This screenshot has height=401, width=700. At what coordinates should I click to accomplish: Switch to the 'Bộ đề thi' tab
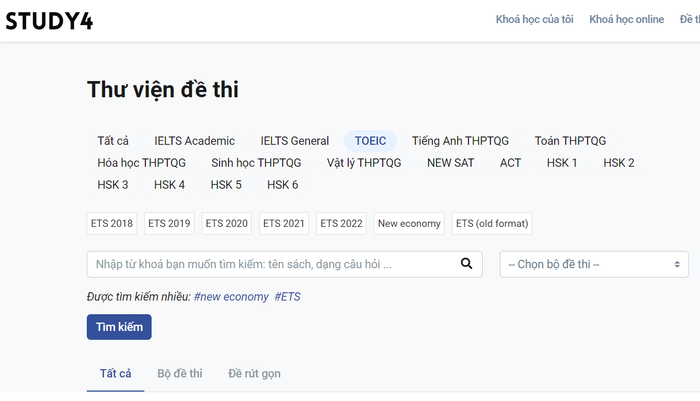point(180,373)
